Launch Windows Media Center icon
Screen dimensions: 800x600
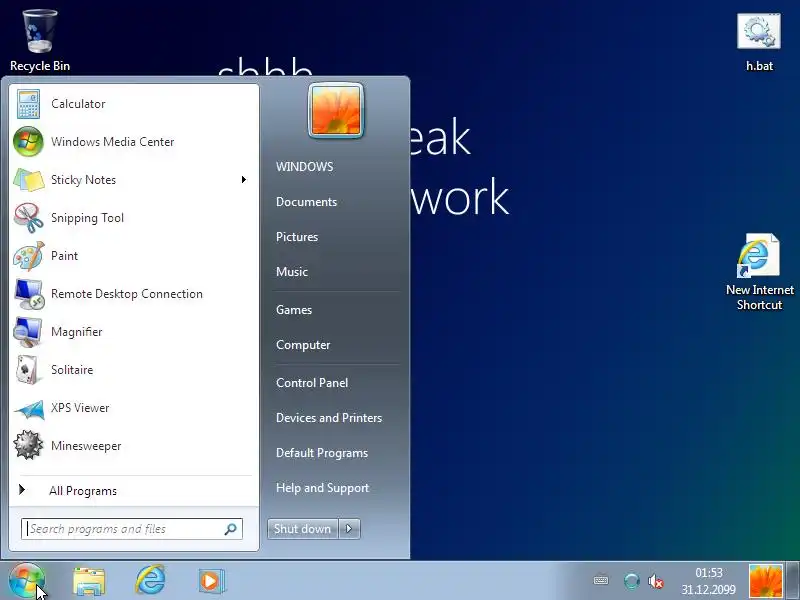[28, 141]
